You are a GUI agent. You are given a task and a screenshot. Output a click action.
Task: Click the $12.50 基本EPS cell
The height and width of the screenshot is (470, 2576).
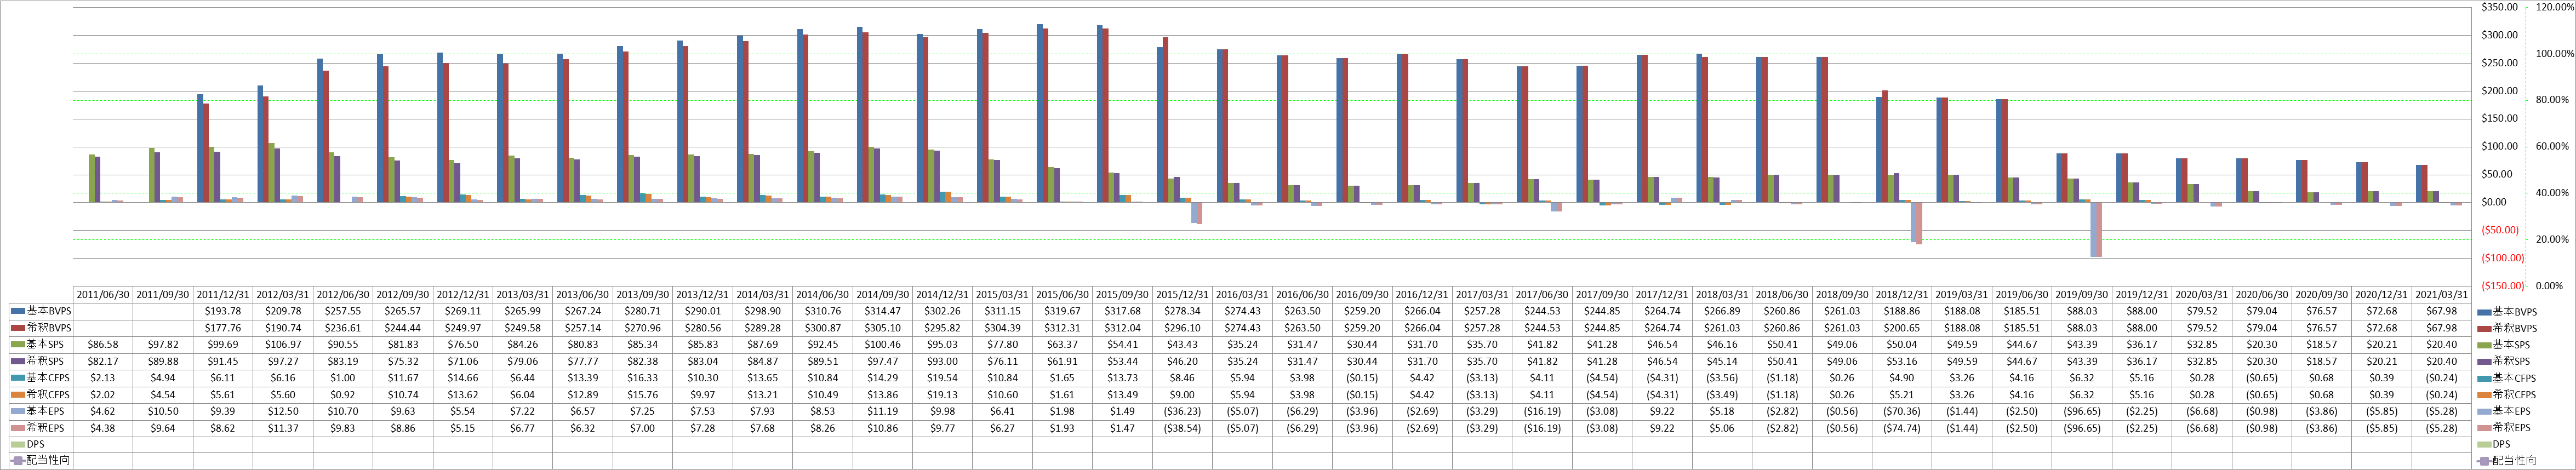click(x=283, y=411)
